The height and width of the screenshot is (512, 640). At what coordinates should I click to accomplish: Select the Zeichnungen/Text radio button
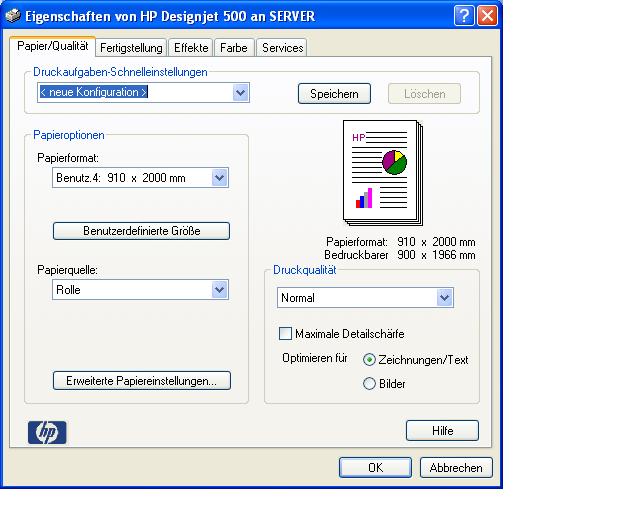(369, 360)
